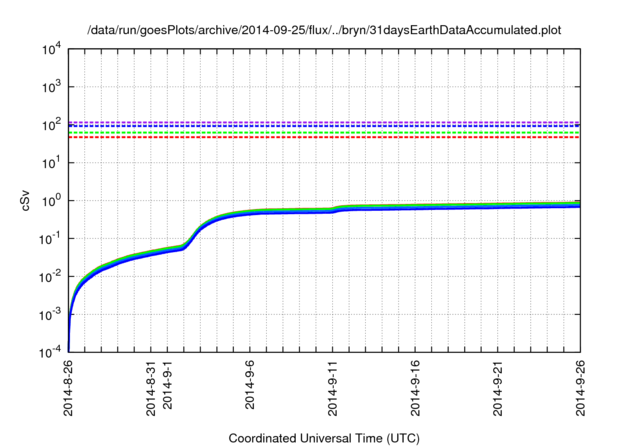Viewport: 640px width, 448px height.
Task: Click the purple dashed threshold line
Action: pos(324,122)
